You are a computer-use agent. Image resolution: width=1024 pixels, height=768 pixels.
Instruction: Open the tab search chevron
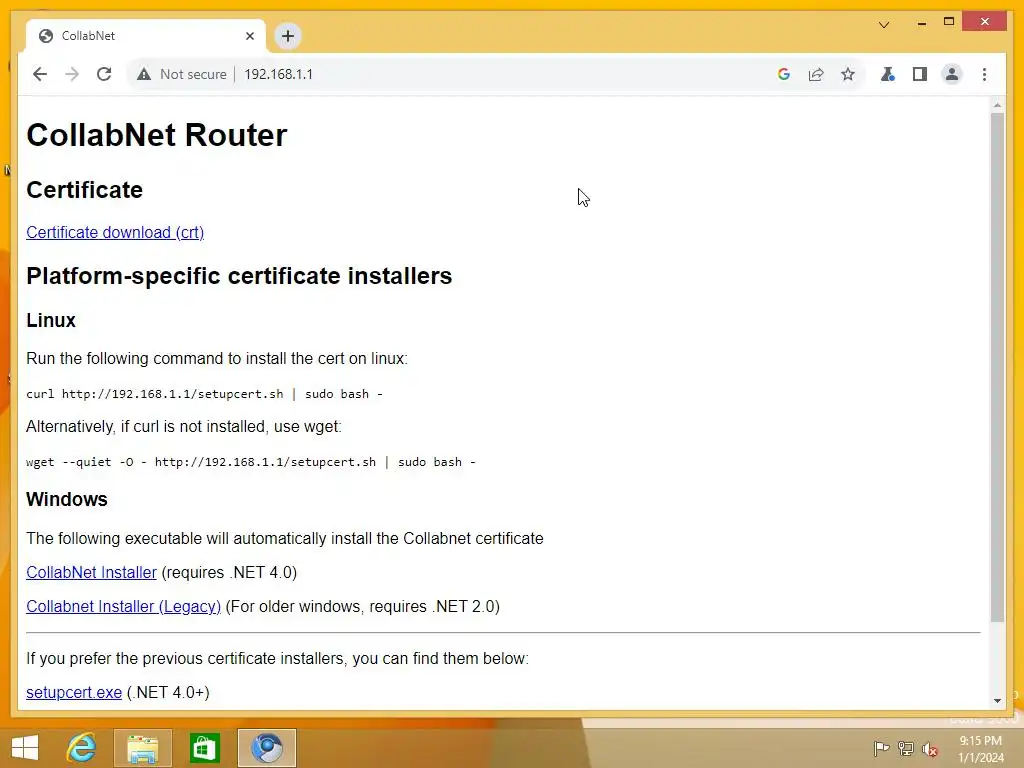884,25
